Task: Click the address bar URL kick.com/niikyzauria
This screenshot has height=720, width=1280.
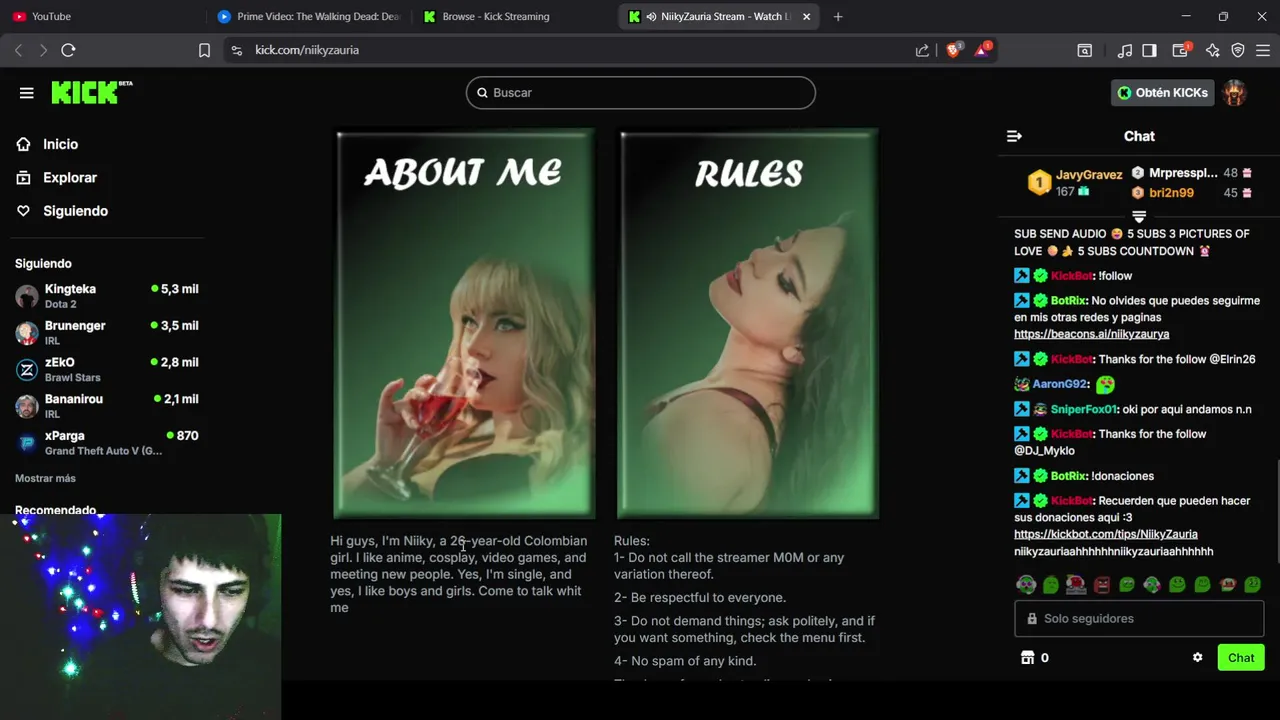Action: (307, 50)
